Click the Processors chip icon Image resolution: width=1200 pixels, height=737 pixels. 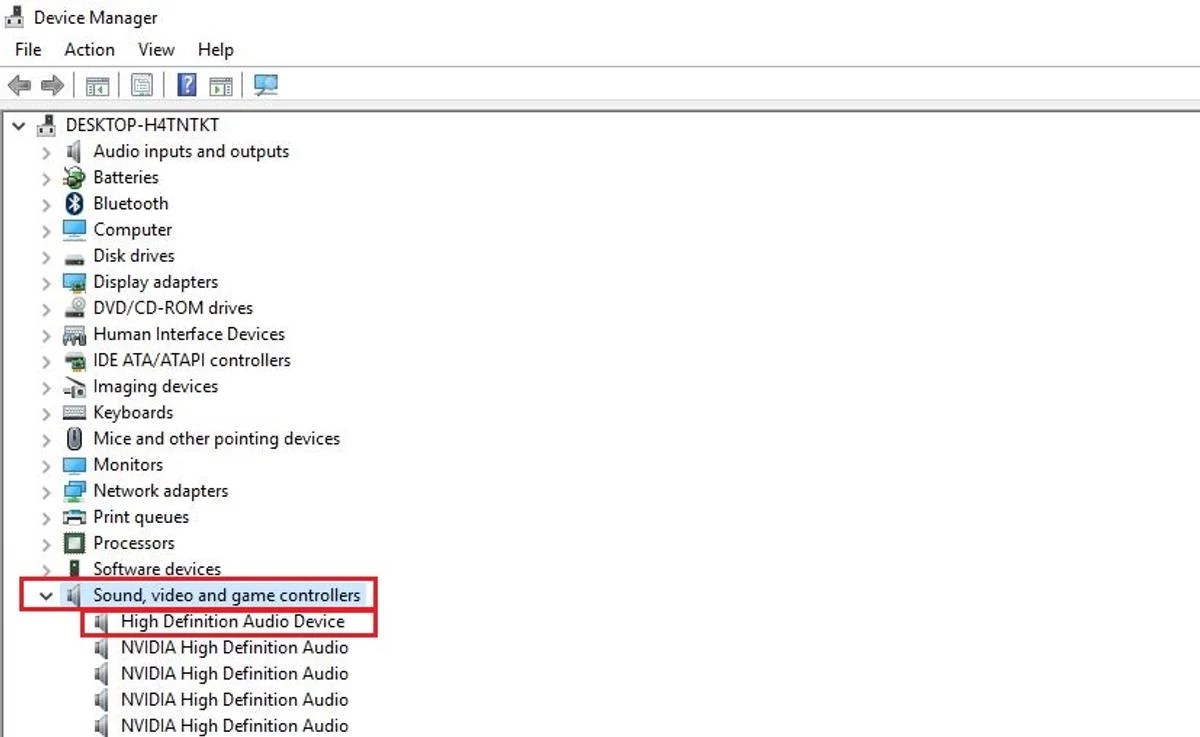(x=74, y=543)
